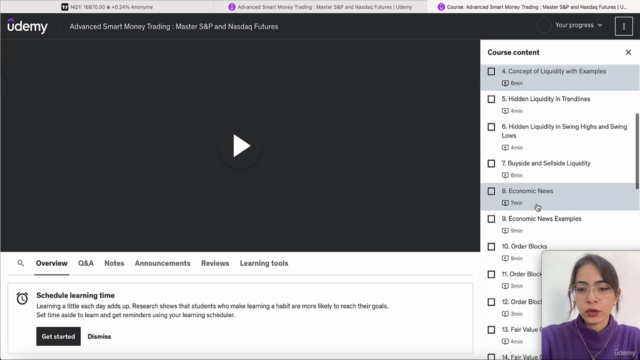Switch to second Advanced Smart Money Trading tab

320,7
